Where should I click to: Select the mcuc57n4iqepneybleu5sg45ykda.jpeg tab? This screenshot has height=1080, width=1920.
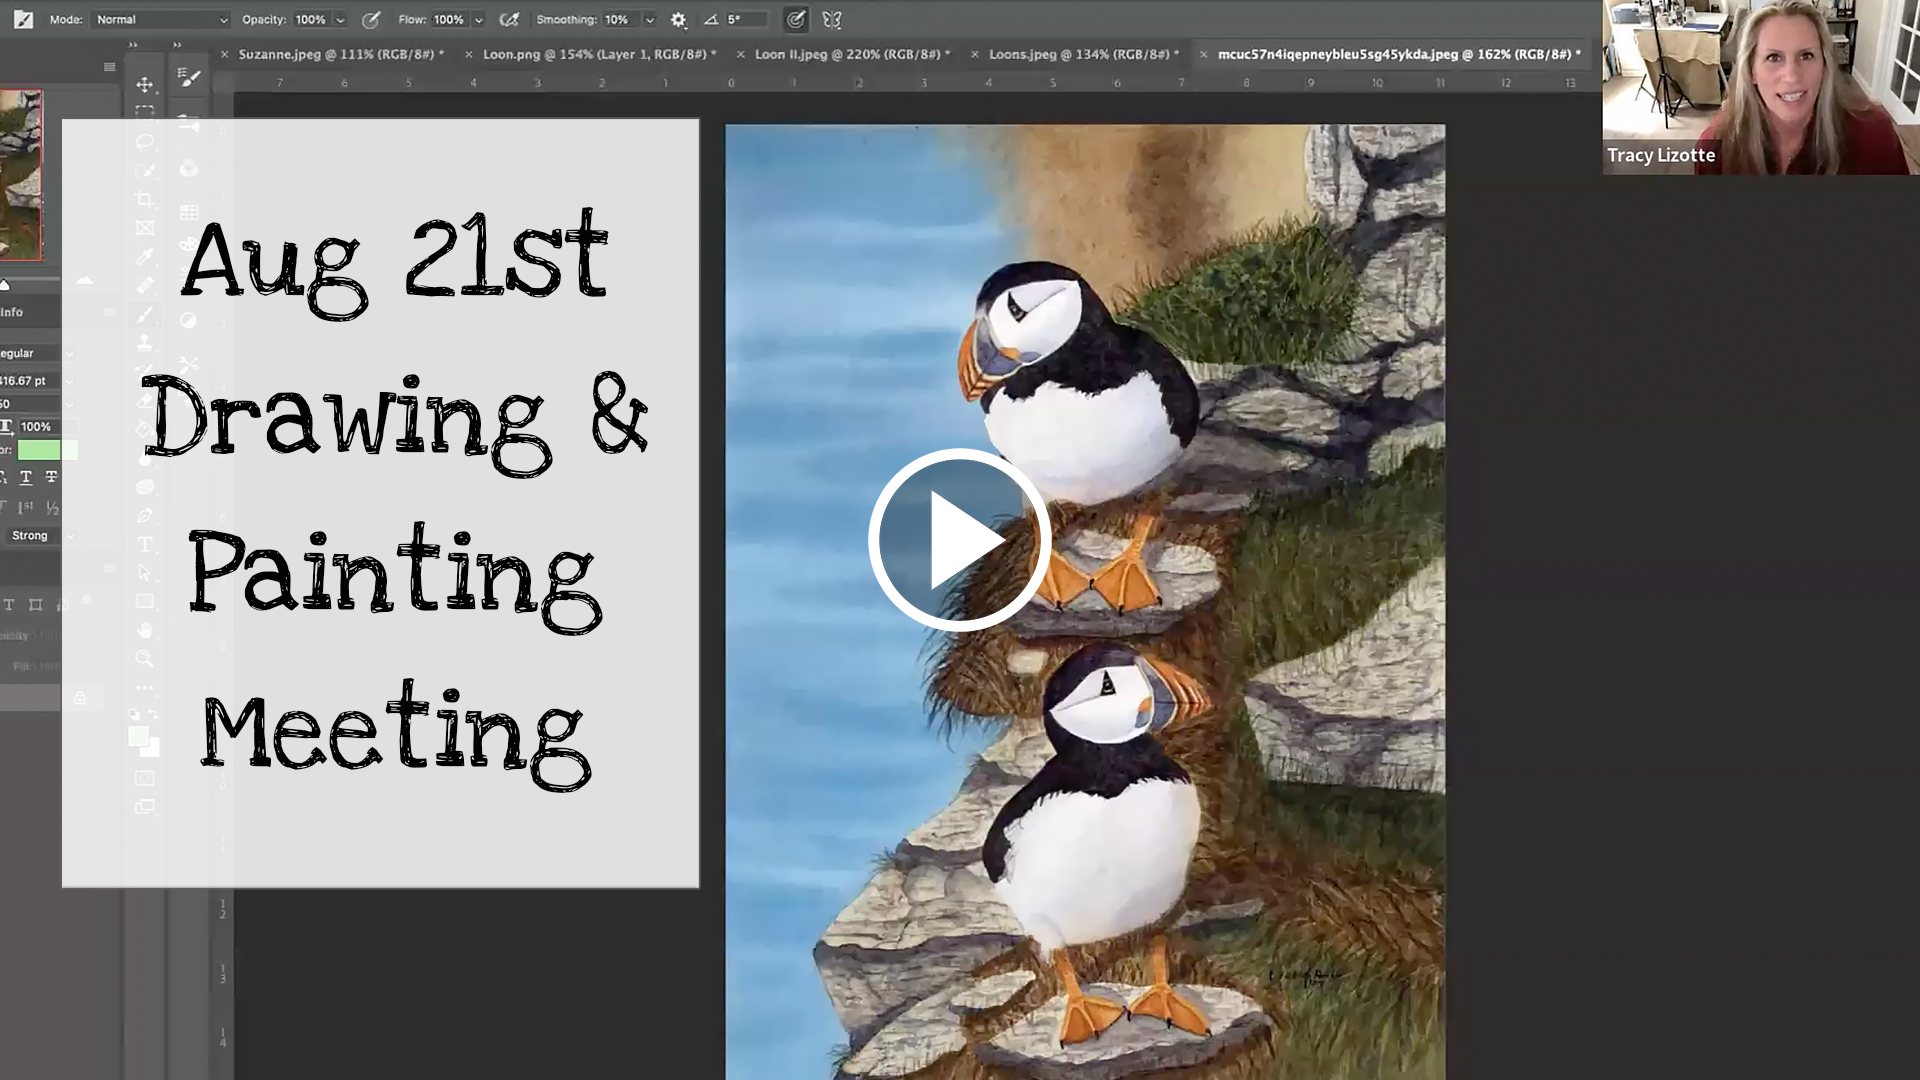click(x=1399, y=54)
